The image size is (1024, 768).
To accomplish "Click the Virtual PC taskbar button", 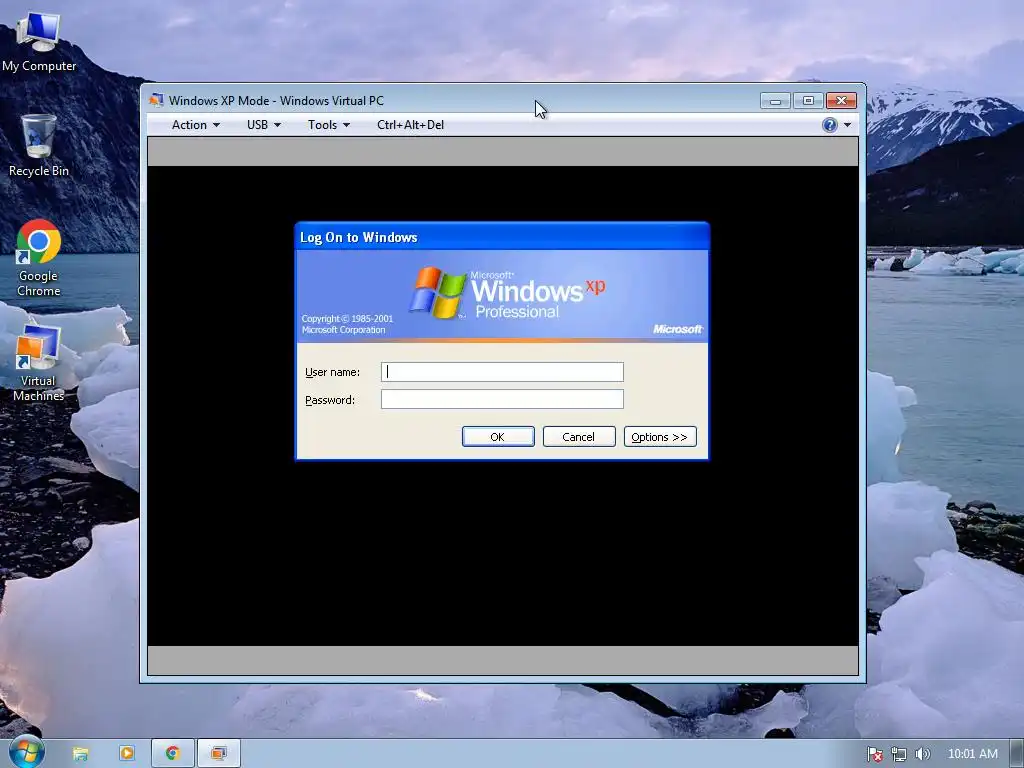I will tap(219, 754).
